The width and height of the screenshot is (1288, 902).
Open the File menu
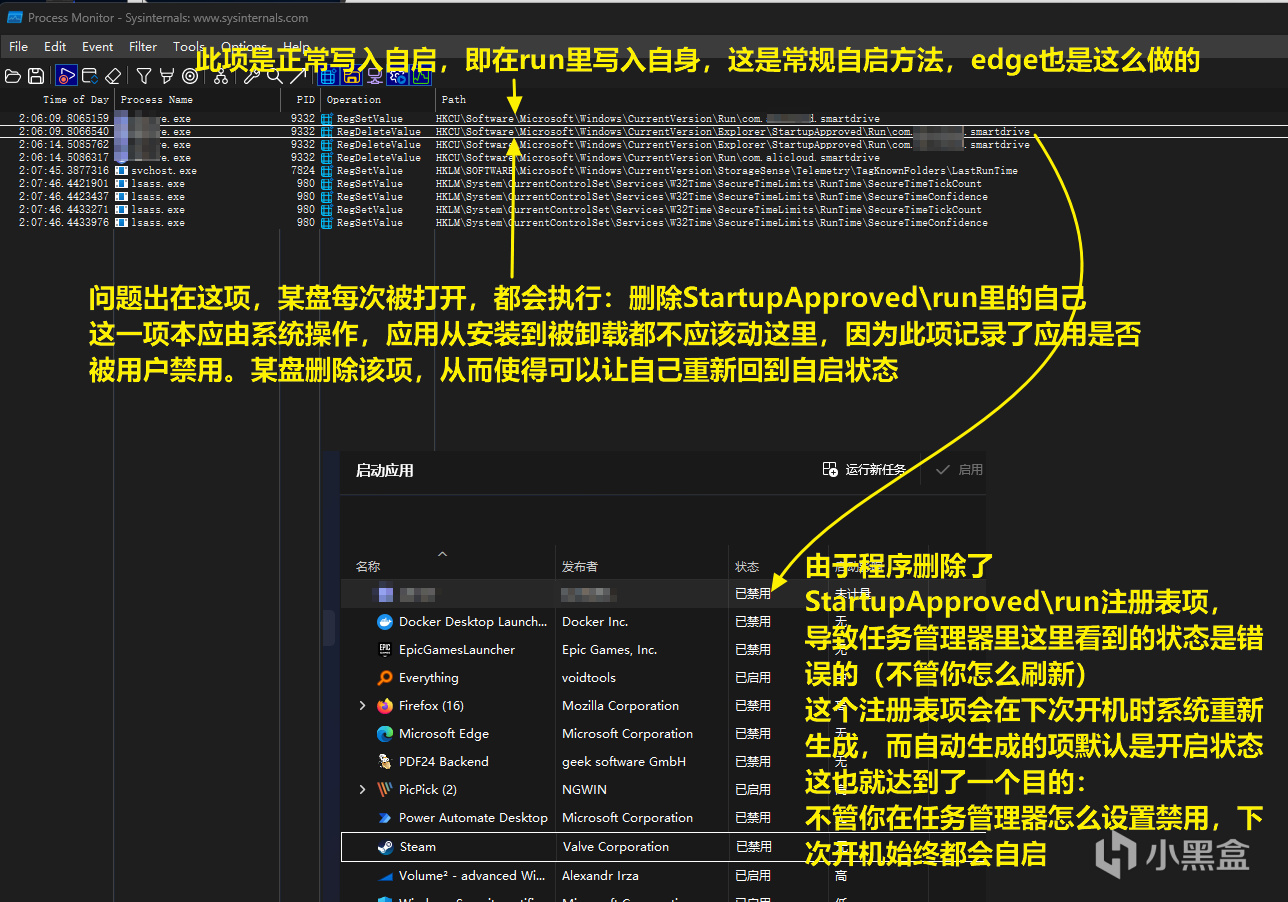(18, 46)
